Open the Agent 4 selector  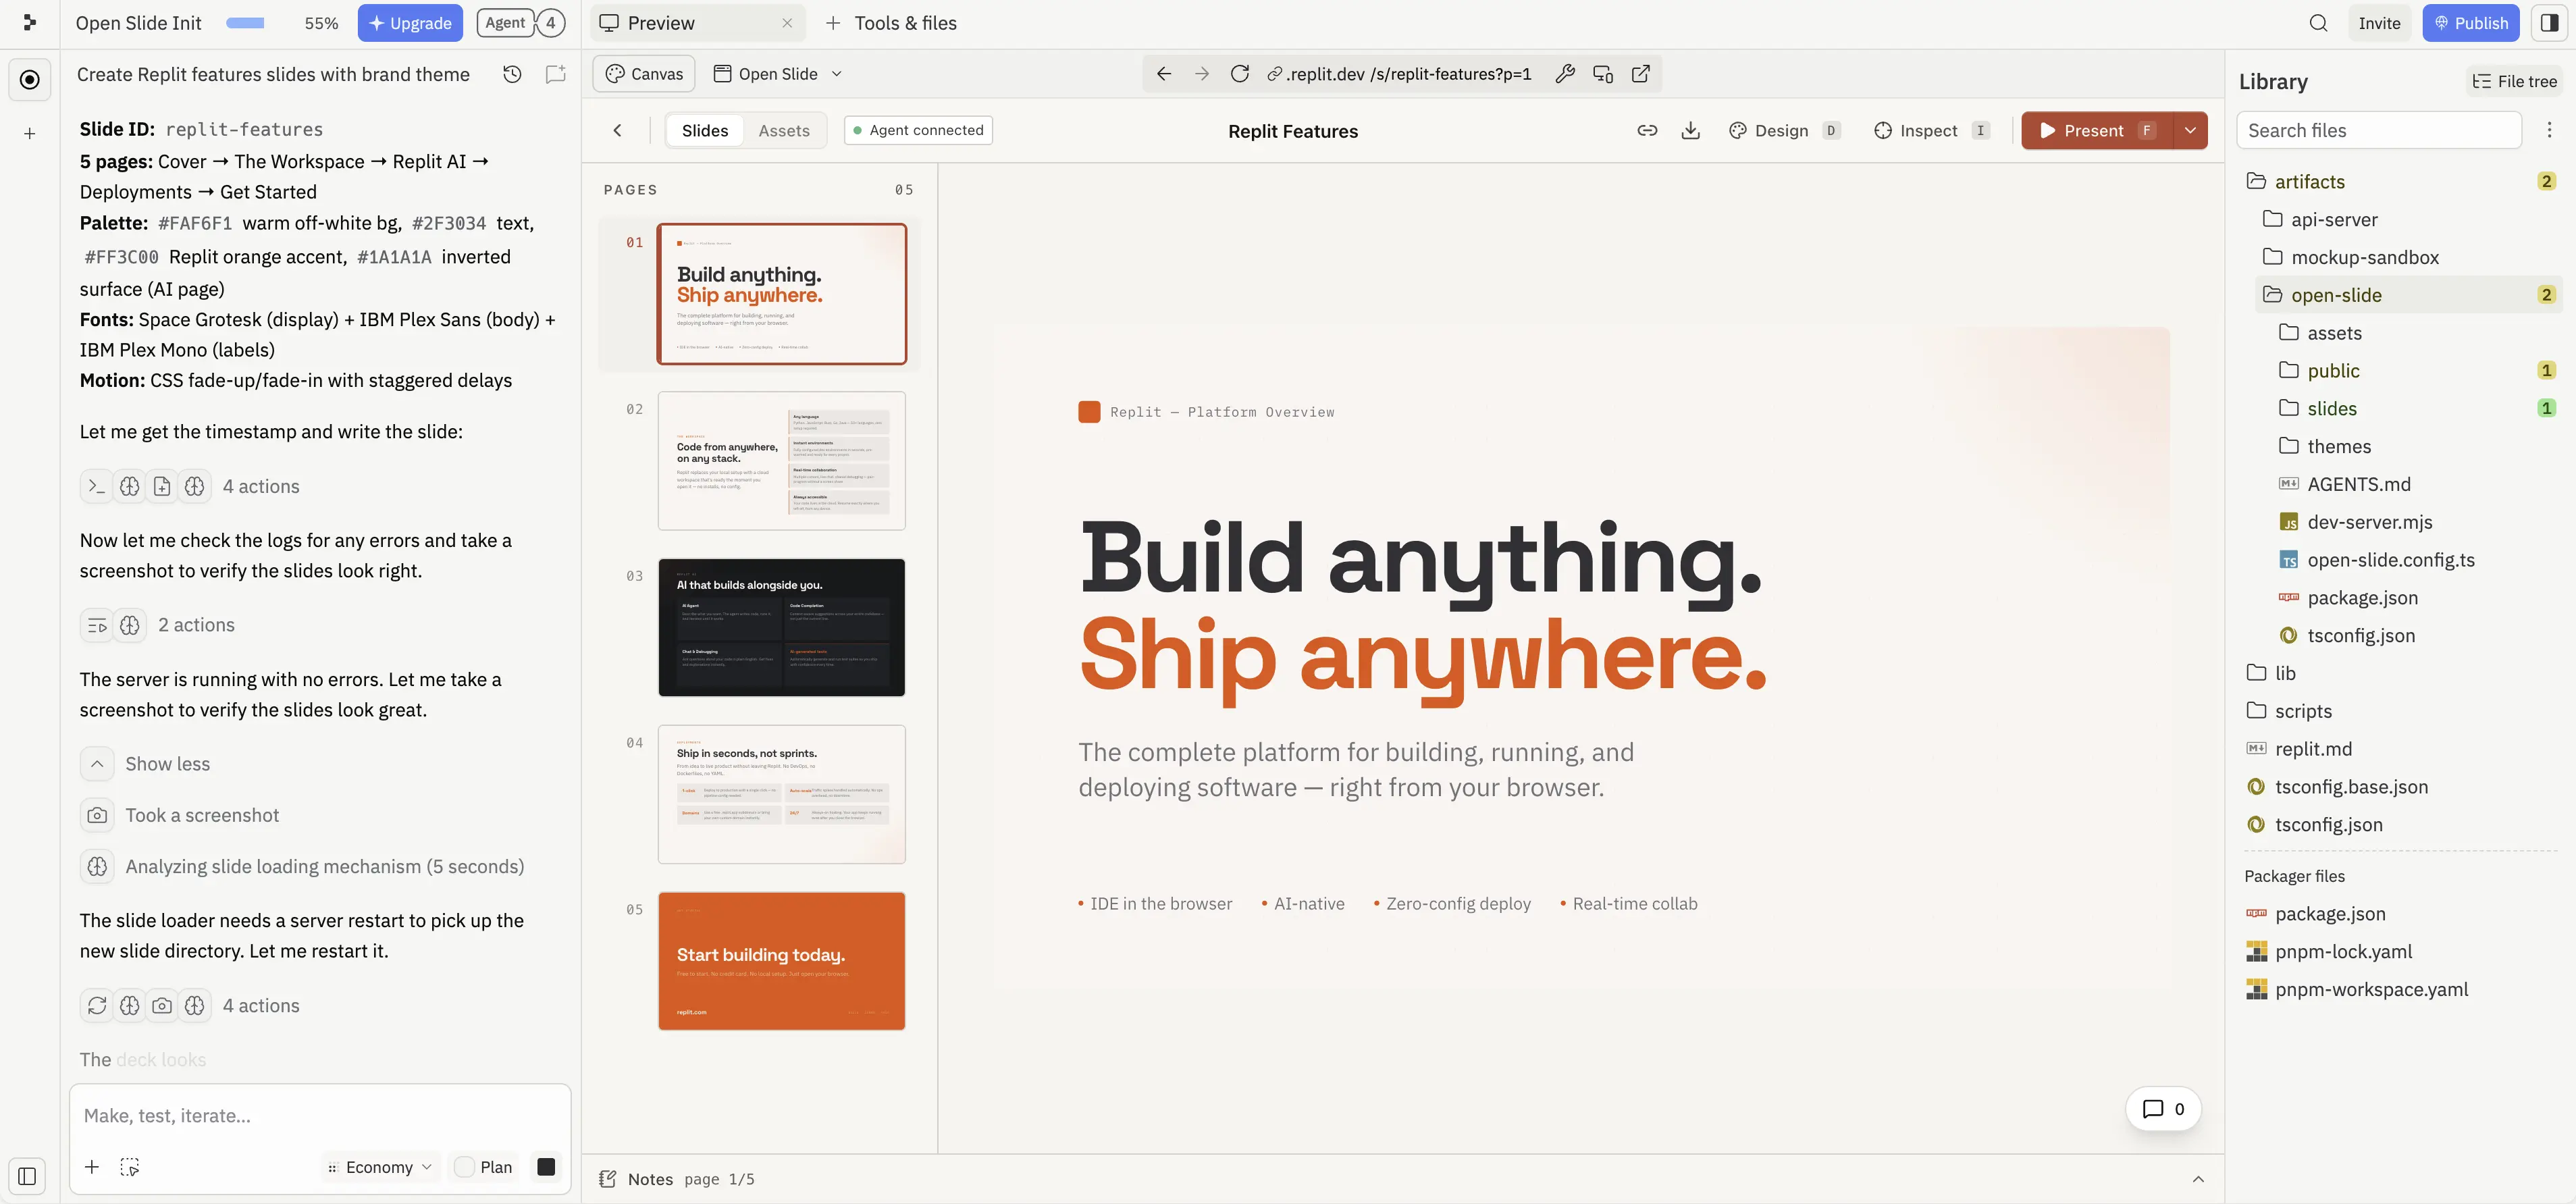point(521,23)
